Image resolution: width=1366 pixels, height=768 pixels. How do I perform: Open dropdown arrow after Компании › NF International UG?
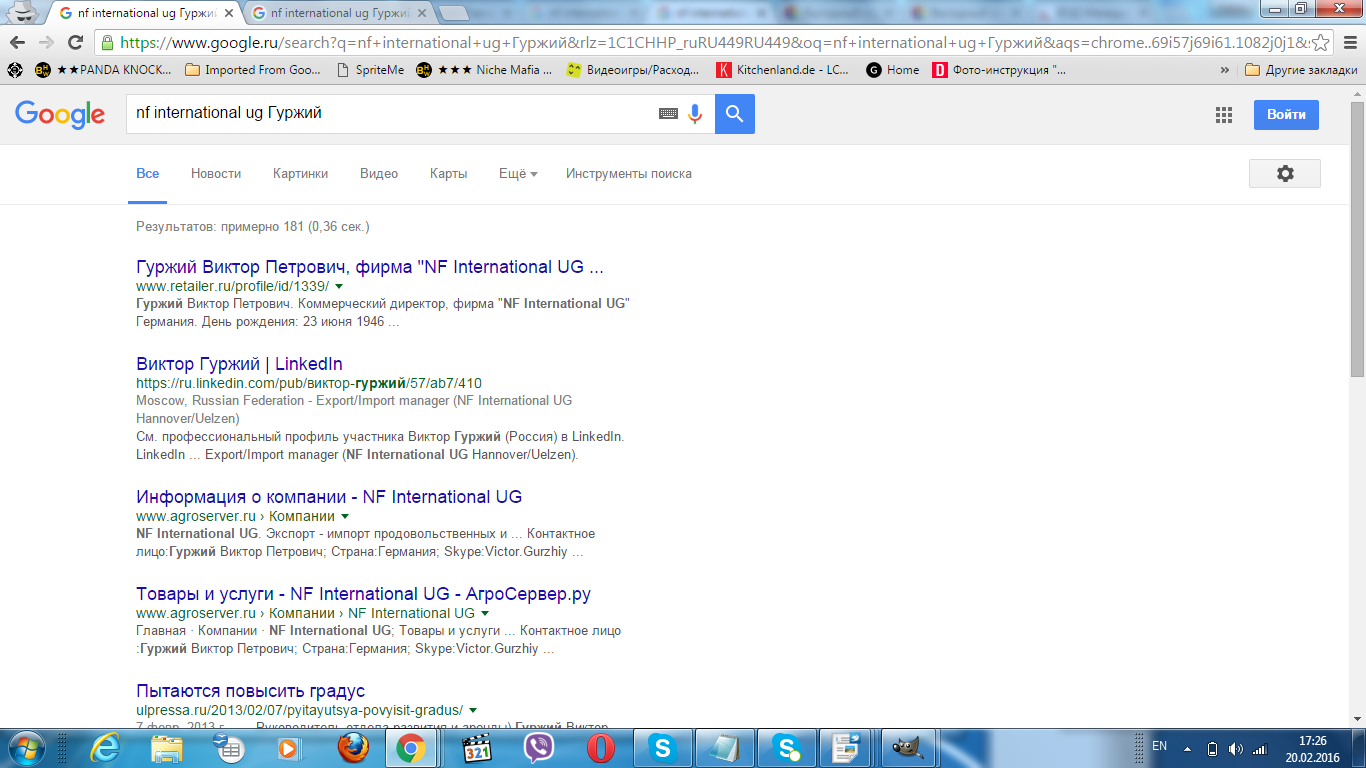(485, 613)
